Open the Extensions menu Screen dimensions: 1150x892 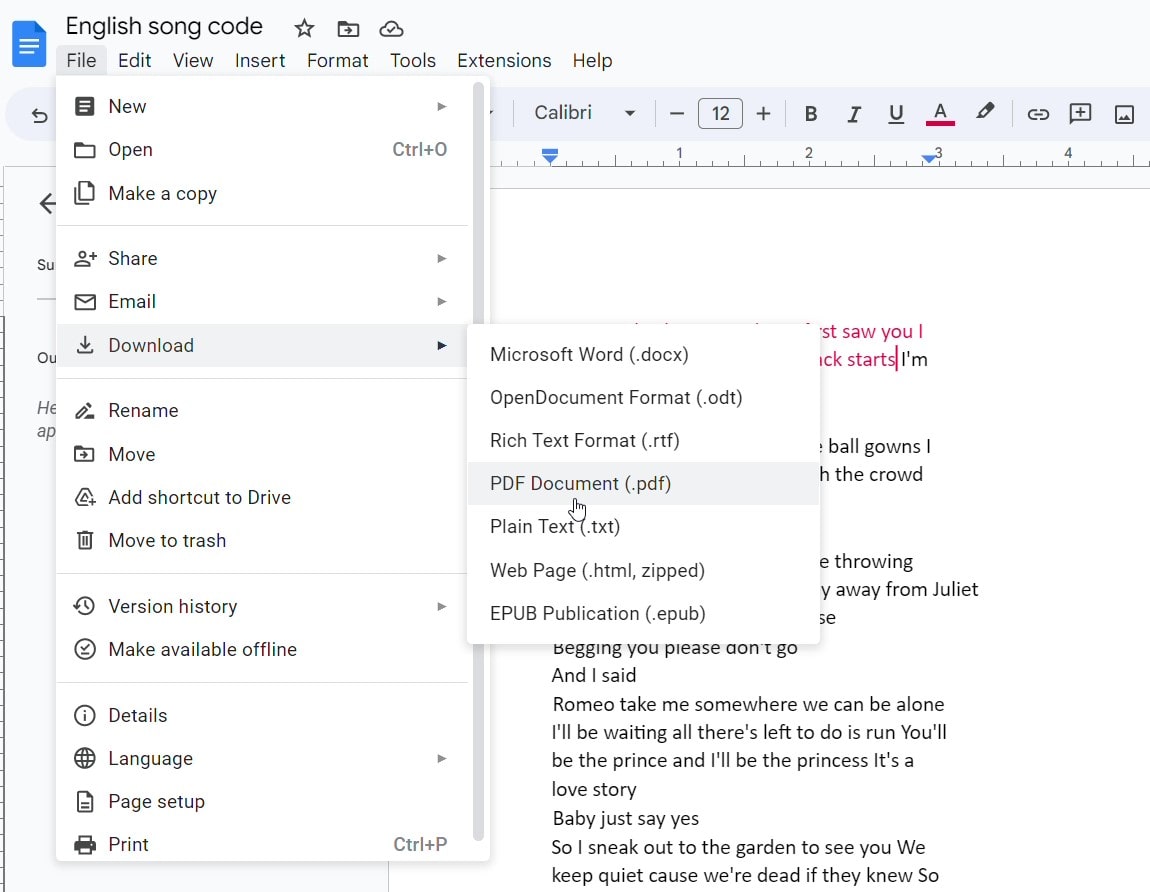[503, 61]
